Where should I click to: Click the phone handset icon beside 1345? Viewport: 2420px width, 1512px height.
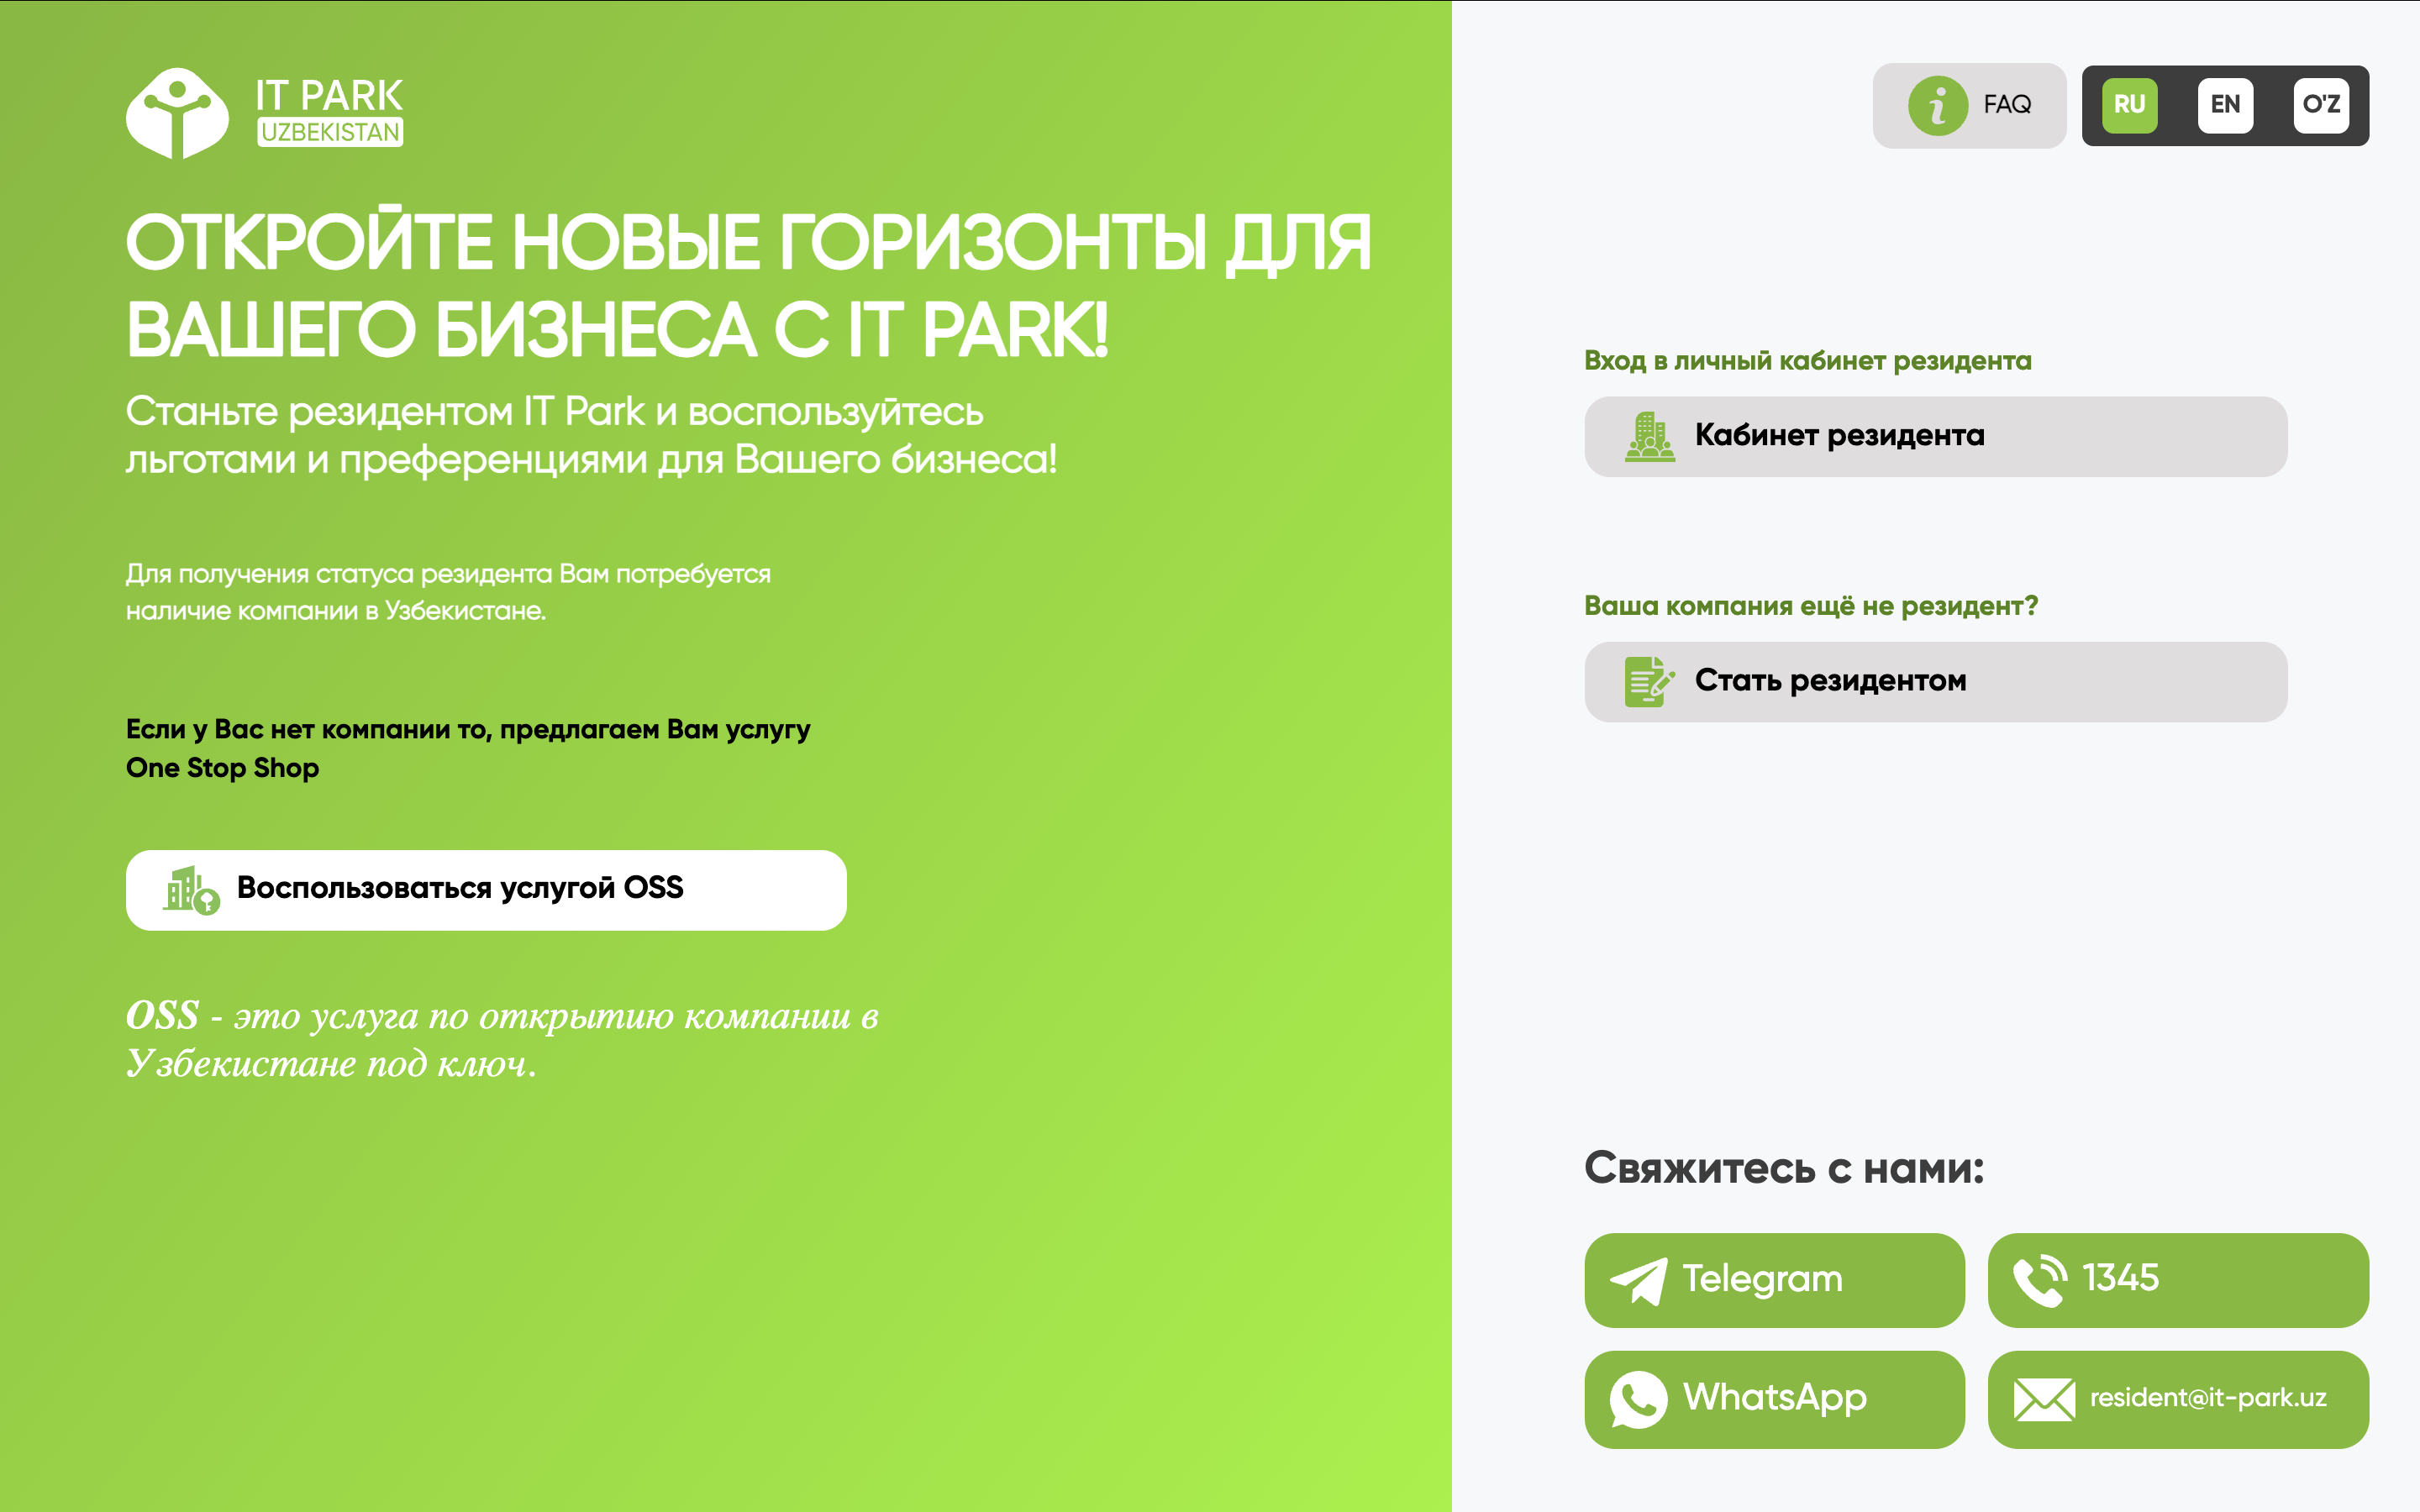pyautogui.click(x=2039, y=1280)
